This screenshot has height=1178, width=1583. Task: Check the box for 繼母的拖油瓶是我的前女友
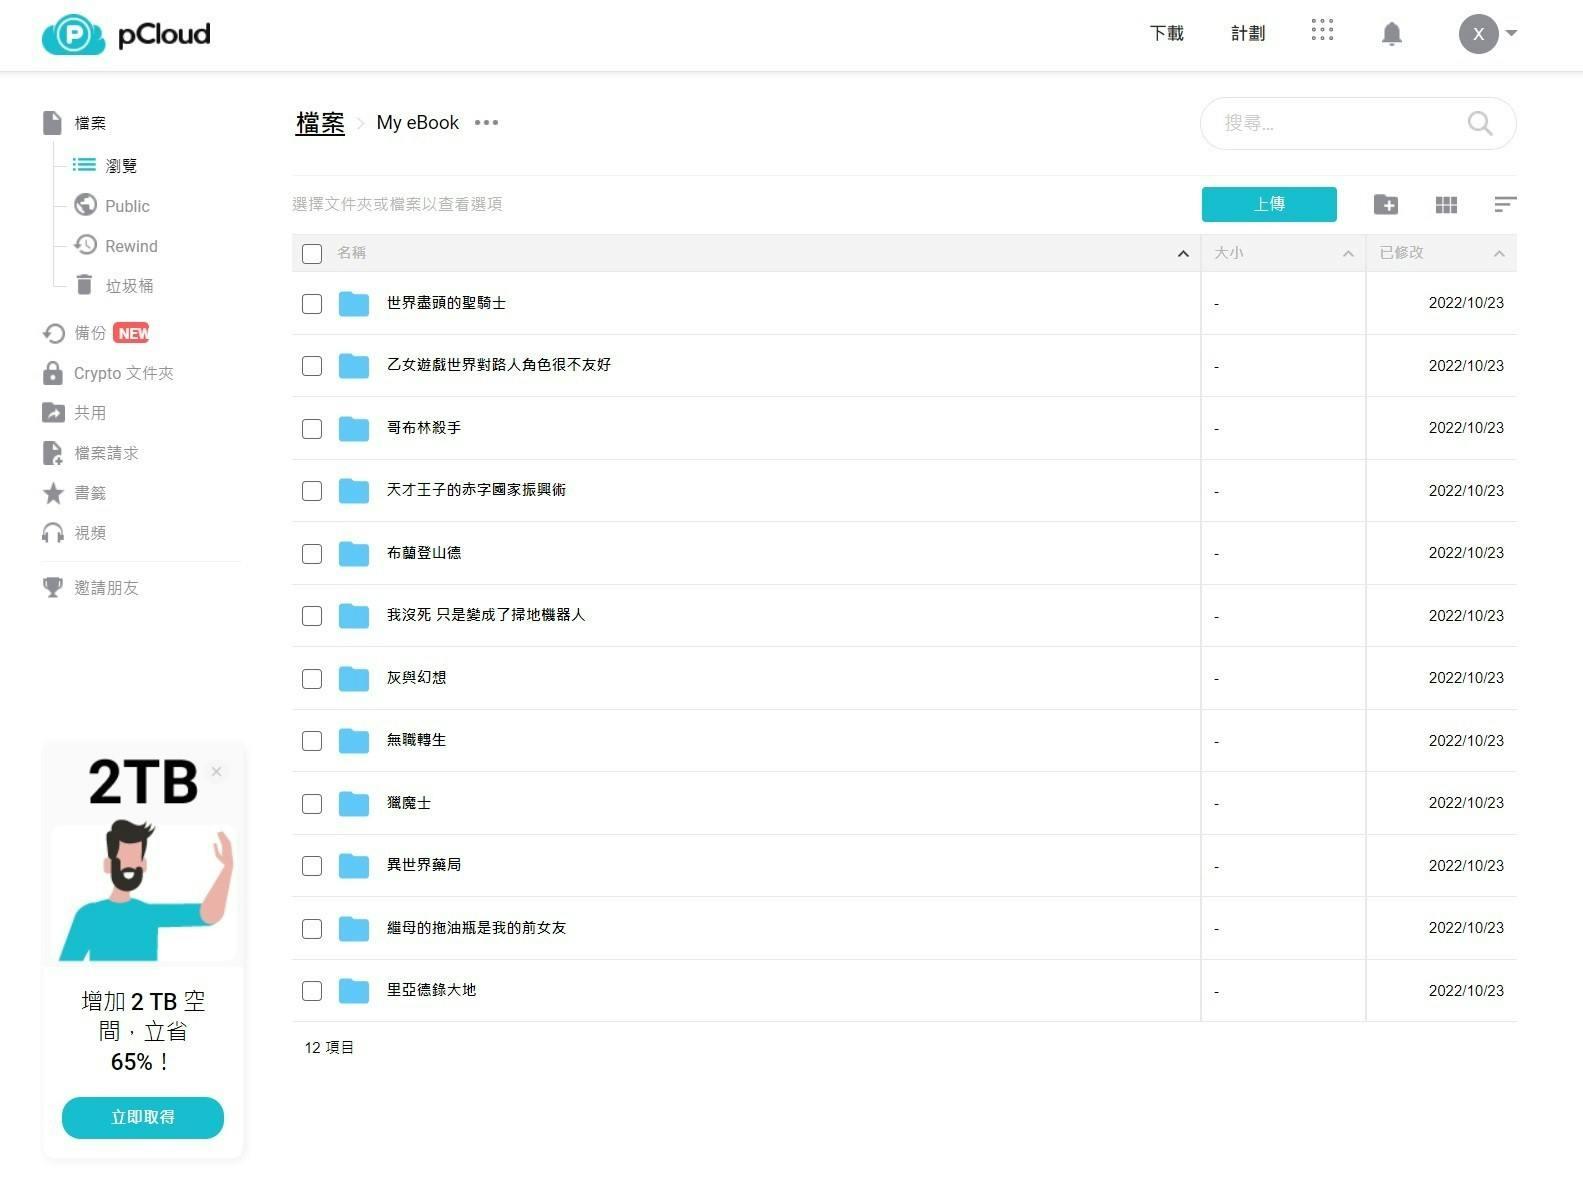312,929
